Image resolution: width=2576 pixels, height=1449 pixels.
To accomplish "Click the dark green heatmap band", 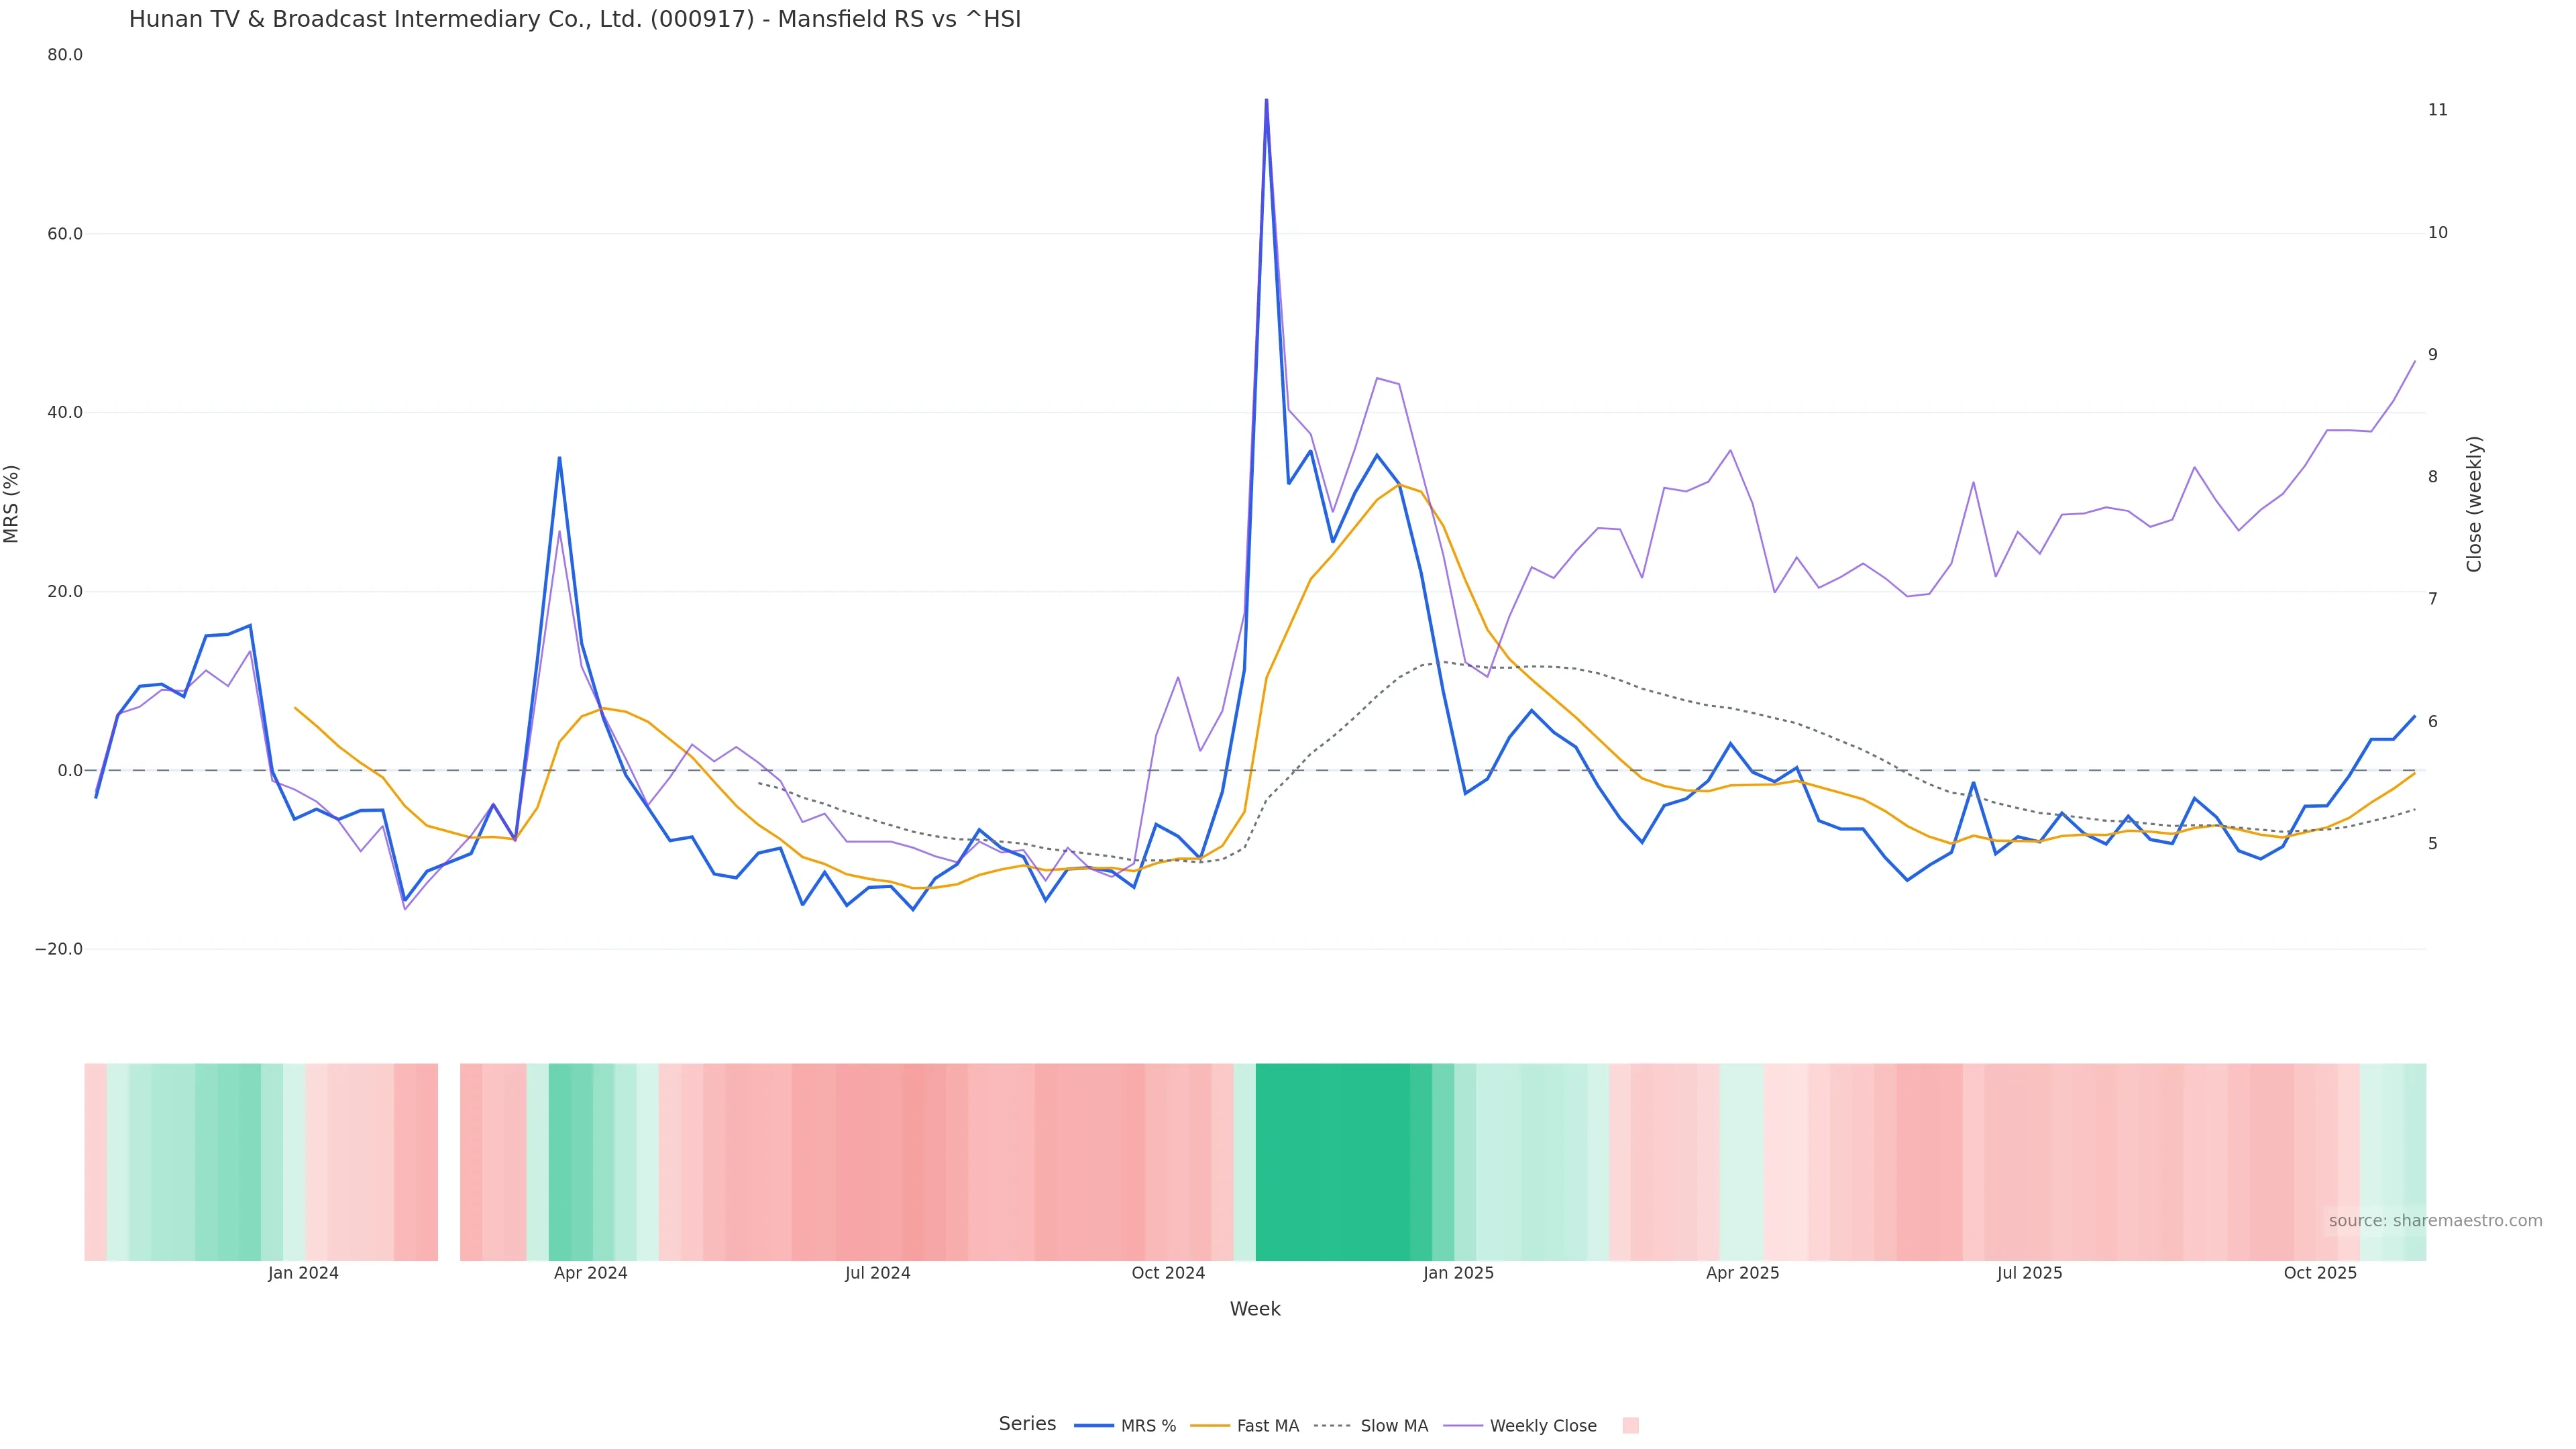I will [1332, 1162].
